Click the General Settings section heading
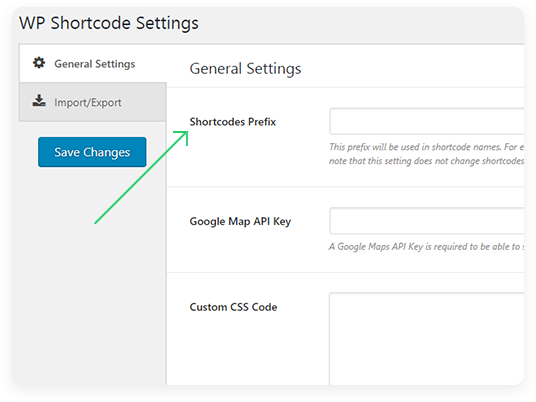Viewport: 536px width, 402px height. [245, 69]
